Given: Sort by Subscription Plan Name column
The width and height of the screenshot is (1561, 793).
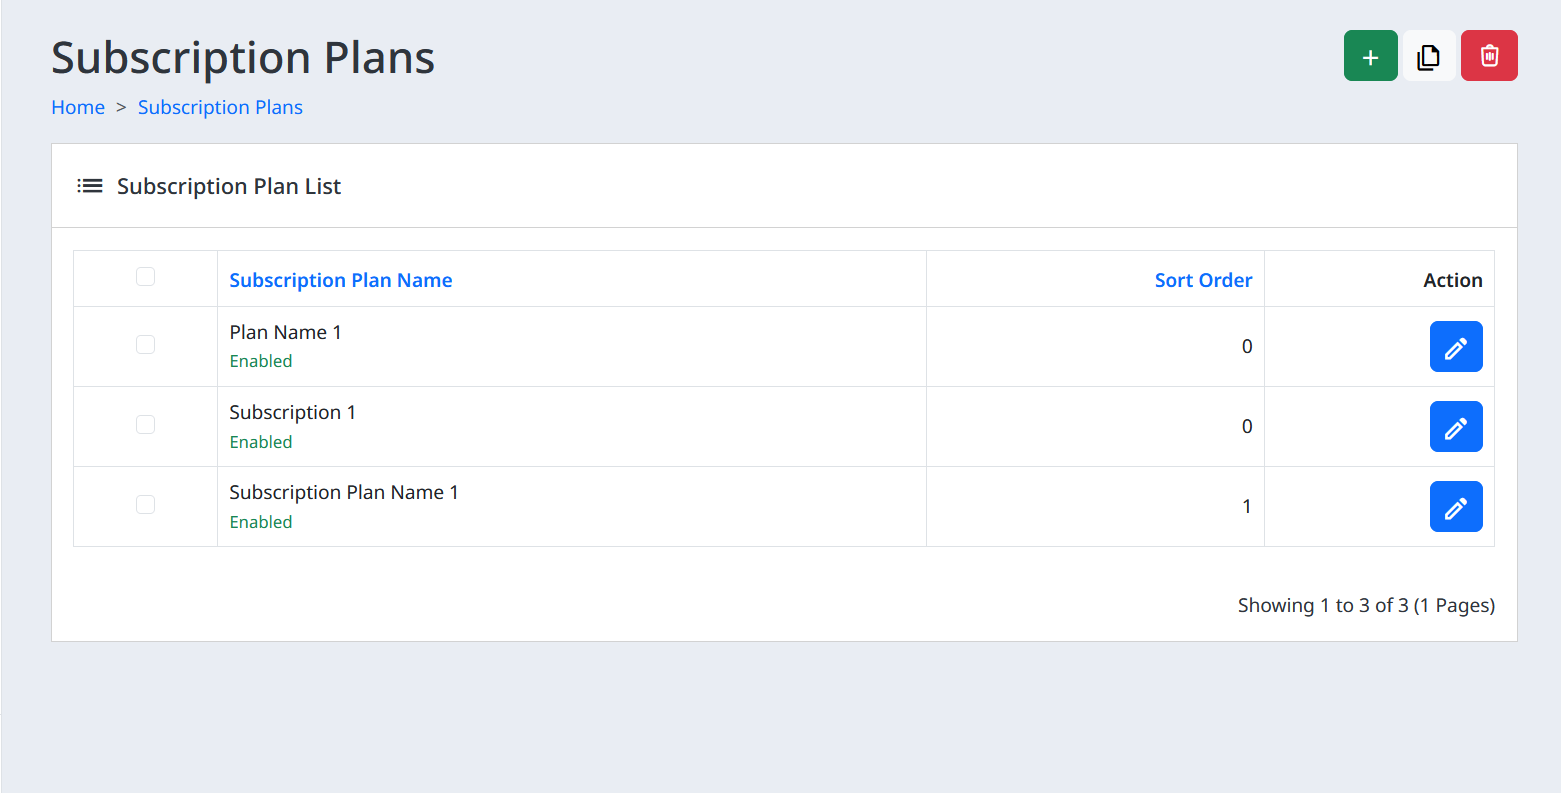Looking at the screenshot, I should (x=340, y=280).
